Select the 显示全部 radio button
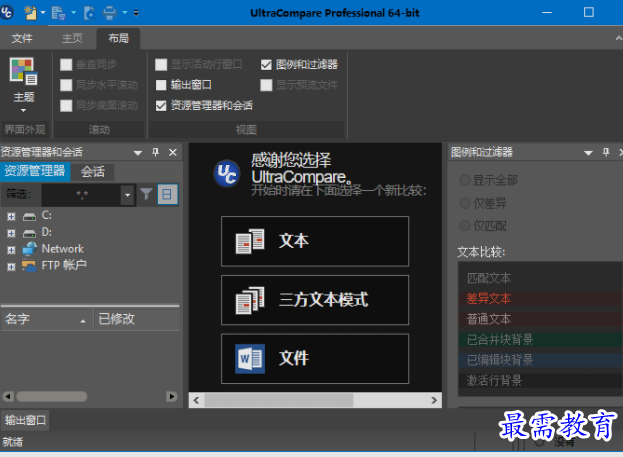Viewport: 623px width, 457px height. pos(465,180)
